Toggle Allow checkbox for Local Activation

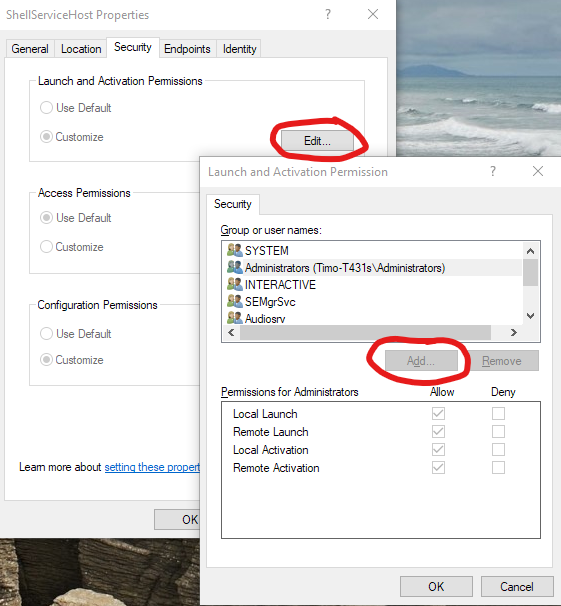[x=438, y=449]
